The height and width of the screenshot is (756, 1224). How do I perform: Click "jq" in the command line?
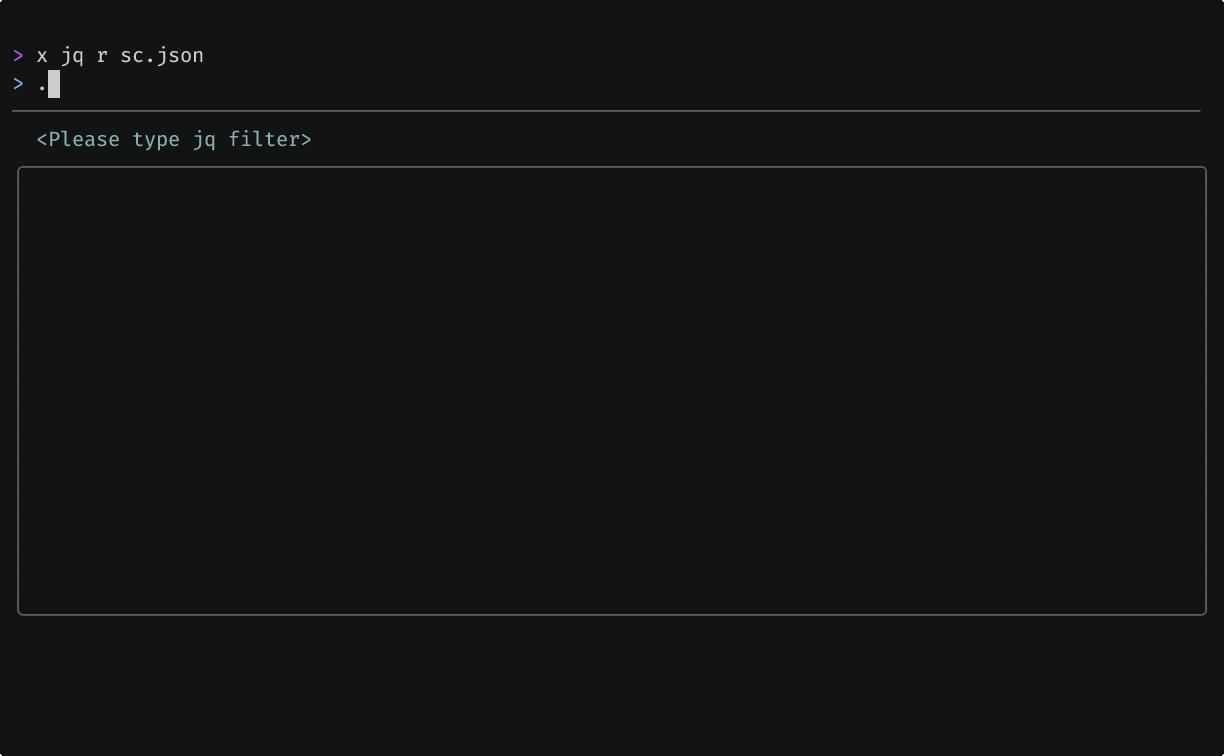coord(72,56)
